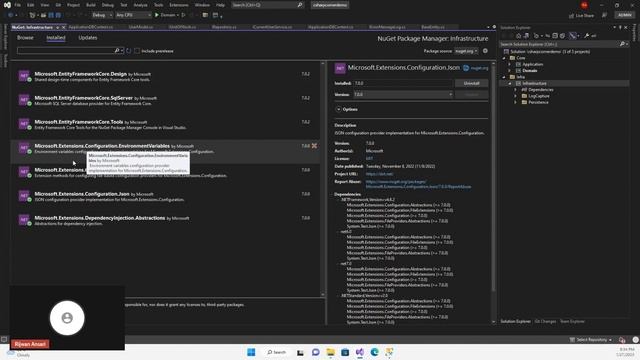
Task: Switch to the Updates tab
Action: click(x=88, y=38)
